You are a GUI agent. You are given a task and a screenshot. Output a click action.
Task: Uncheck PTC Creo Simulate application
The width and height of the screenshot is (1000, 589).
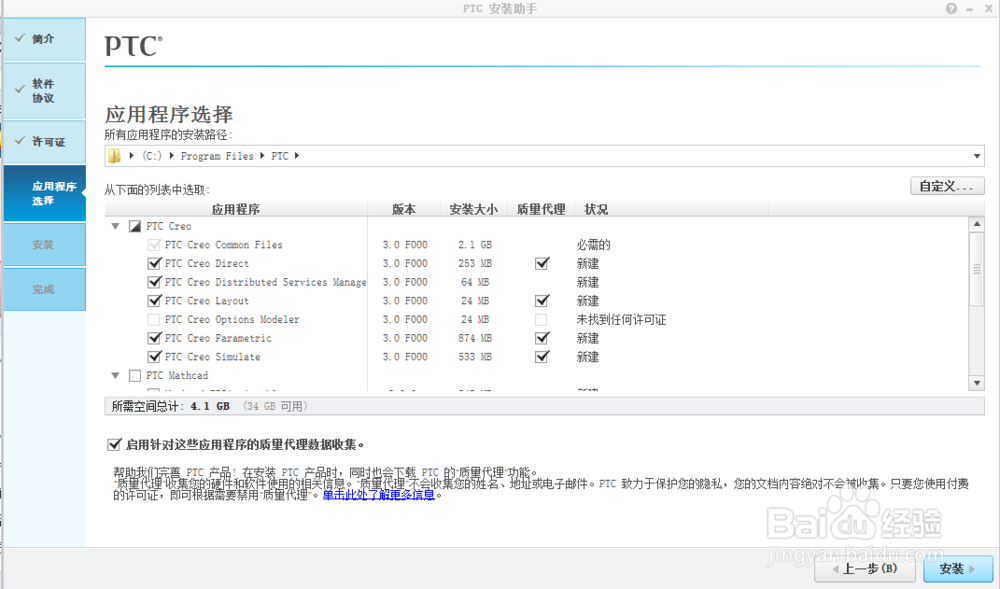[x=154, y=357]
